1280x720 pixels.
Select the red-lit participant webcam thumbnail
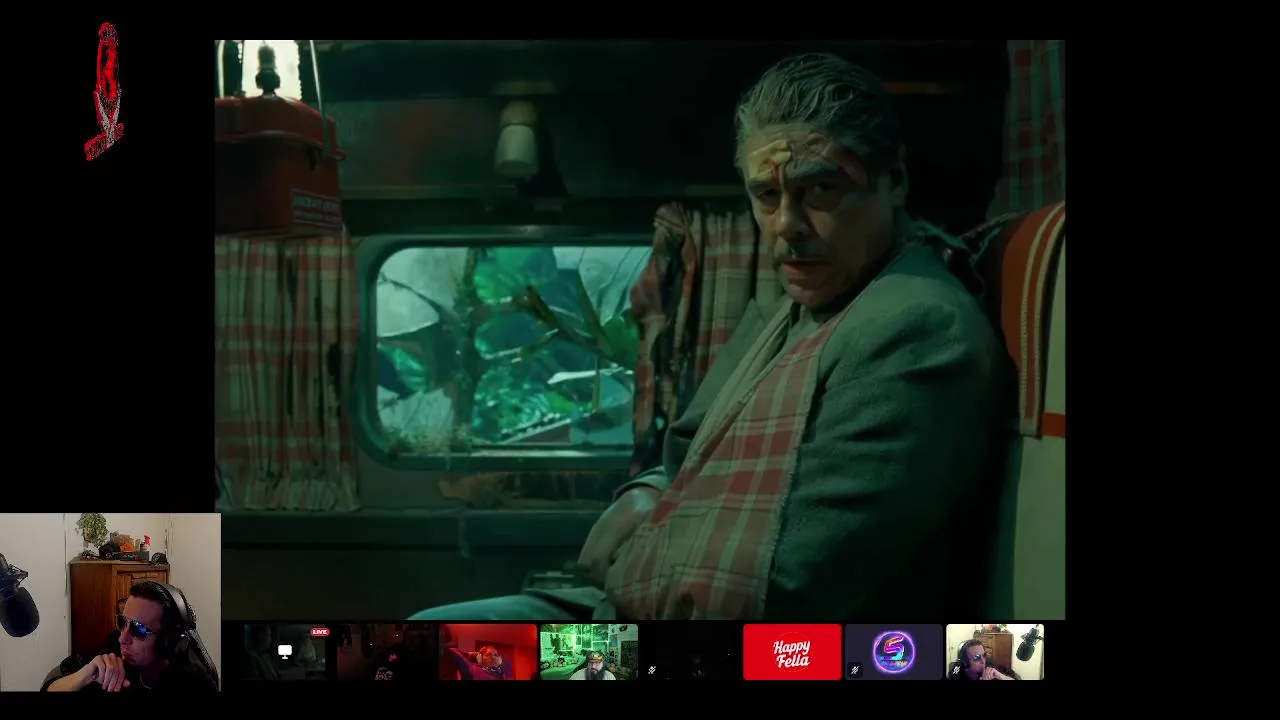click(488, 652)
